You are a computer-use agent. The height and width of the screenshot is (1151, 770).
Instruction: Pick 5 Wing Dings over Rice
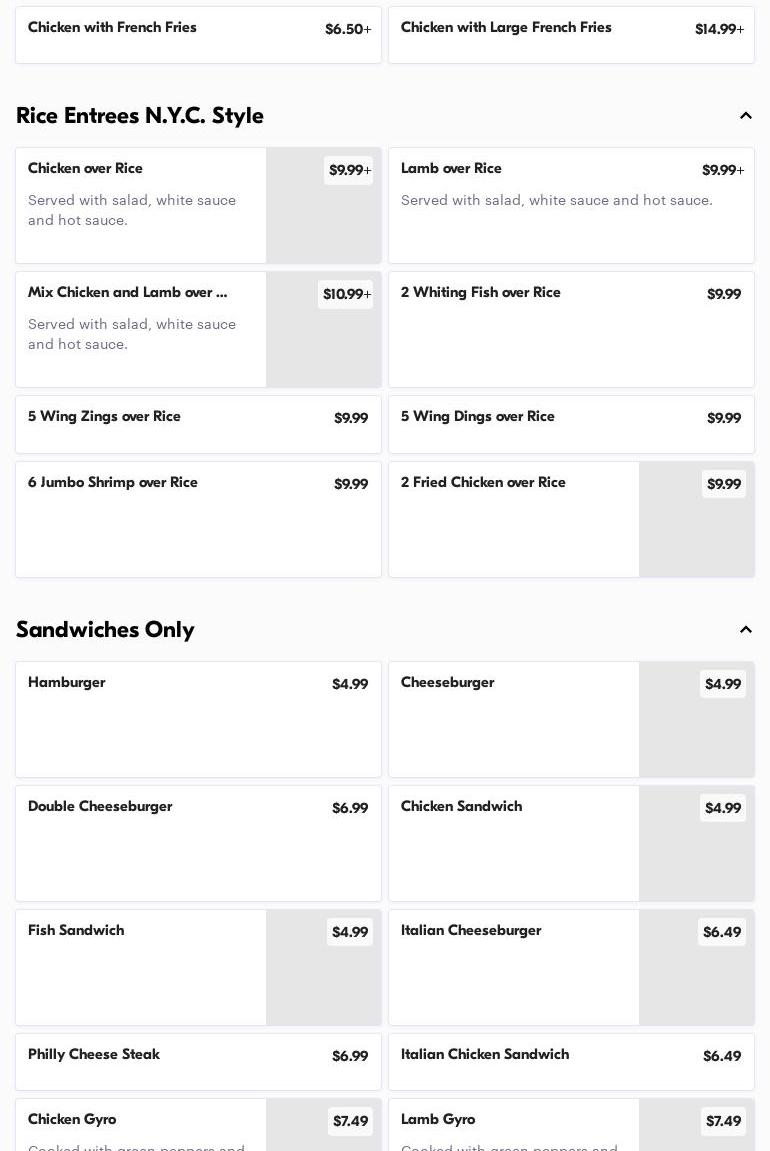(570, 424)
